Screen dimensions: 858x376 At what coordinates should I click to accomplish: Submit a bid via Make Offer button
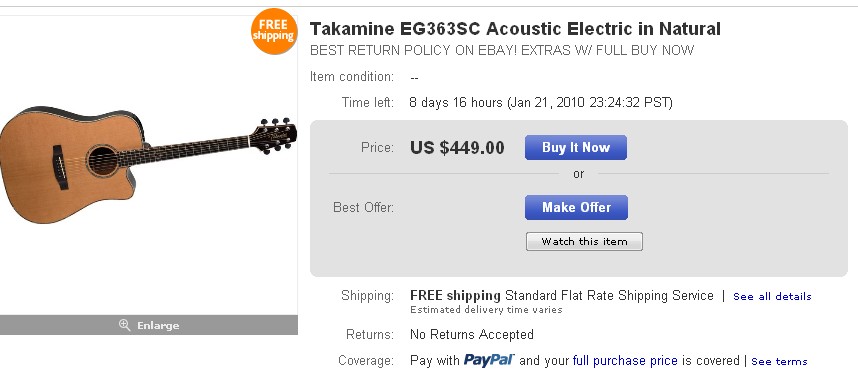tap(576, 207)
